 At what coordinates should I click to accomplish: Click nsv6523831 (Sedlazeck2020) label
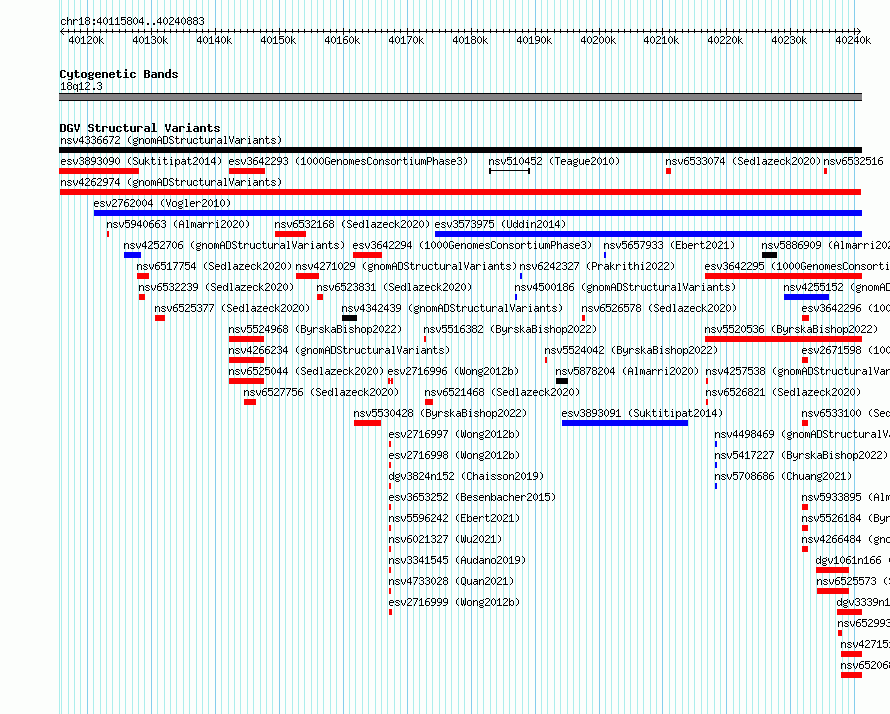[x=394, y=287]
